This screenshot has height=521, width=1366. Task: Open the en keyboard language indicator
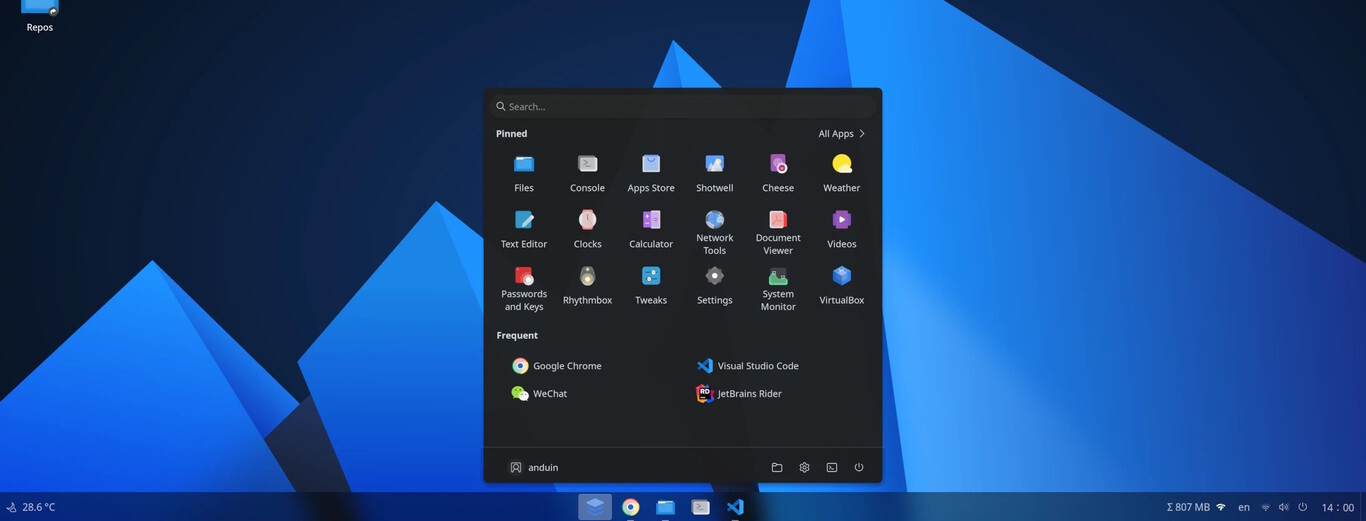pyautogui.click(x=1244, y=507)
